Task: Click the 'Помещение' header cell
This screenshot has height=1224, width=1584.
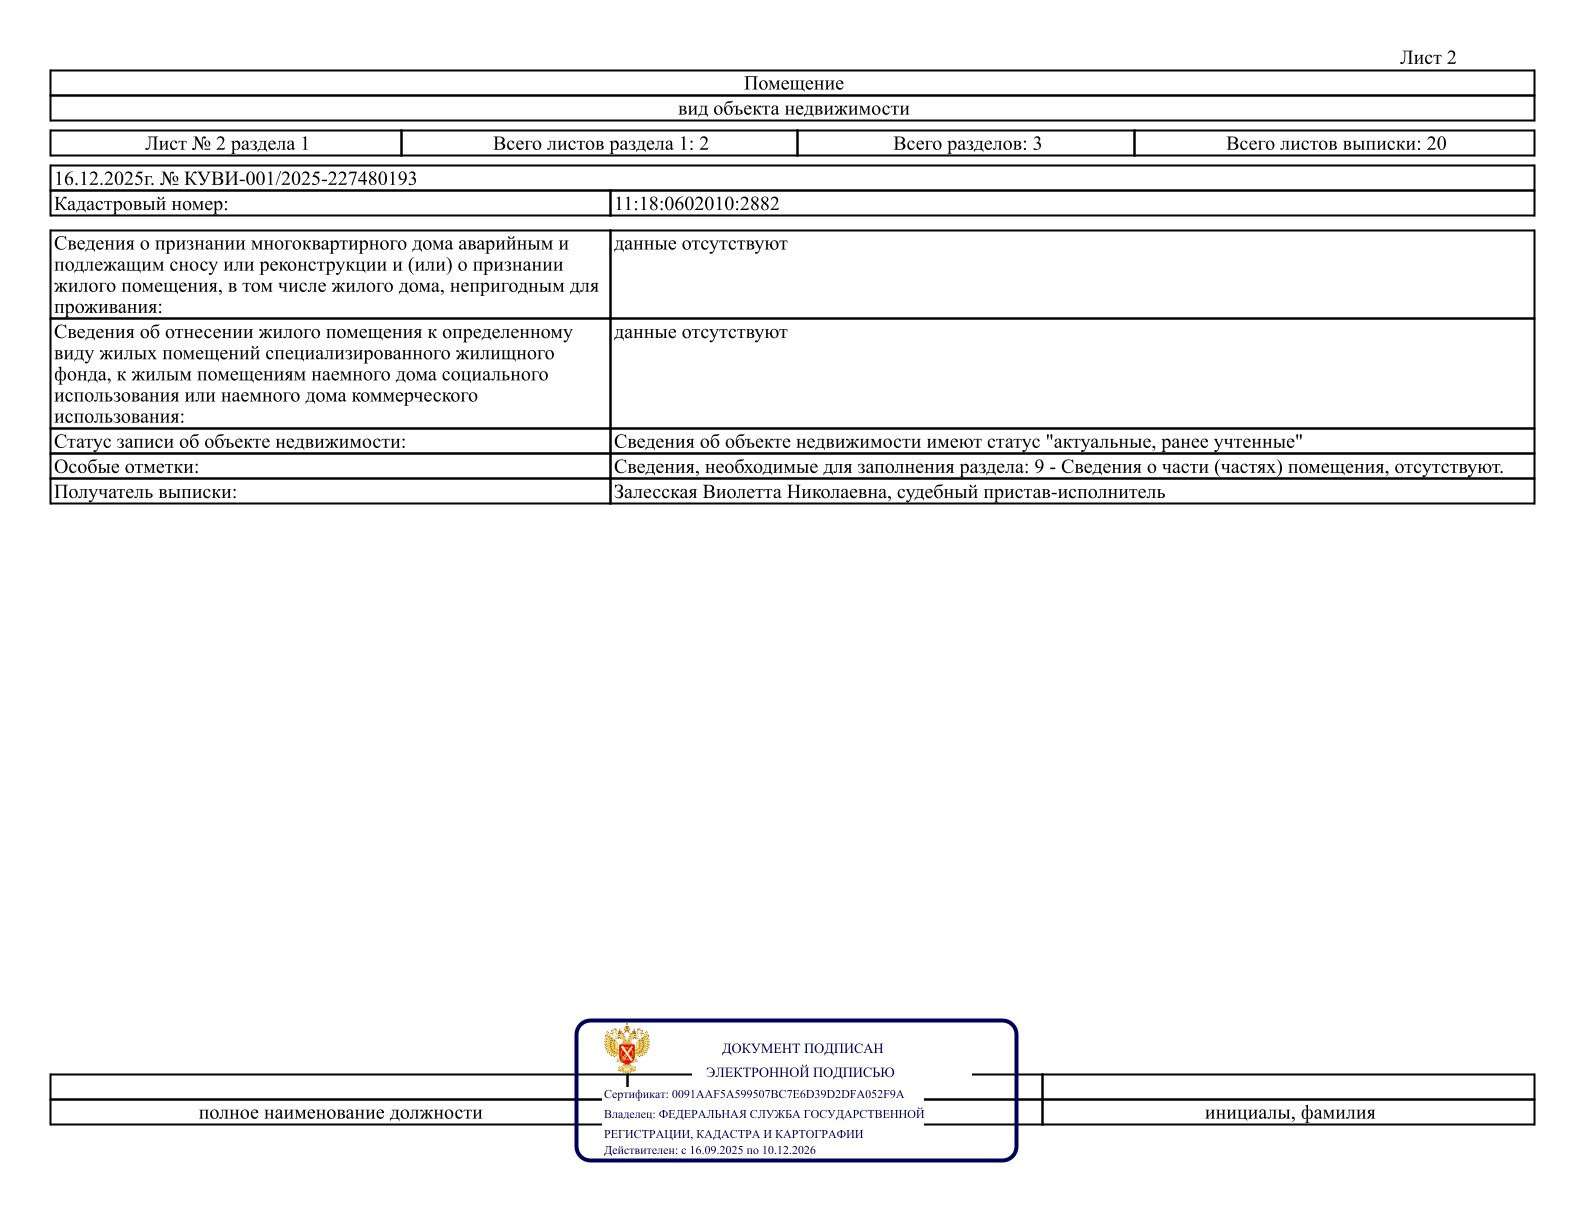Action: point(793,83)
